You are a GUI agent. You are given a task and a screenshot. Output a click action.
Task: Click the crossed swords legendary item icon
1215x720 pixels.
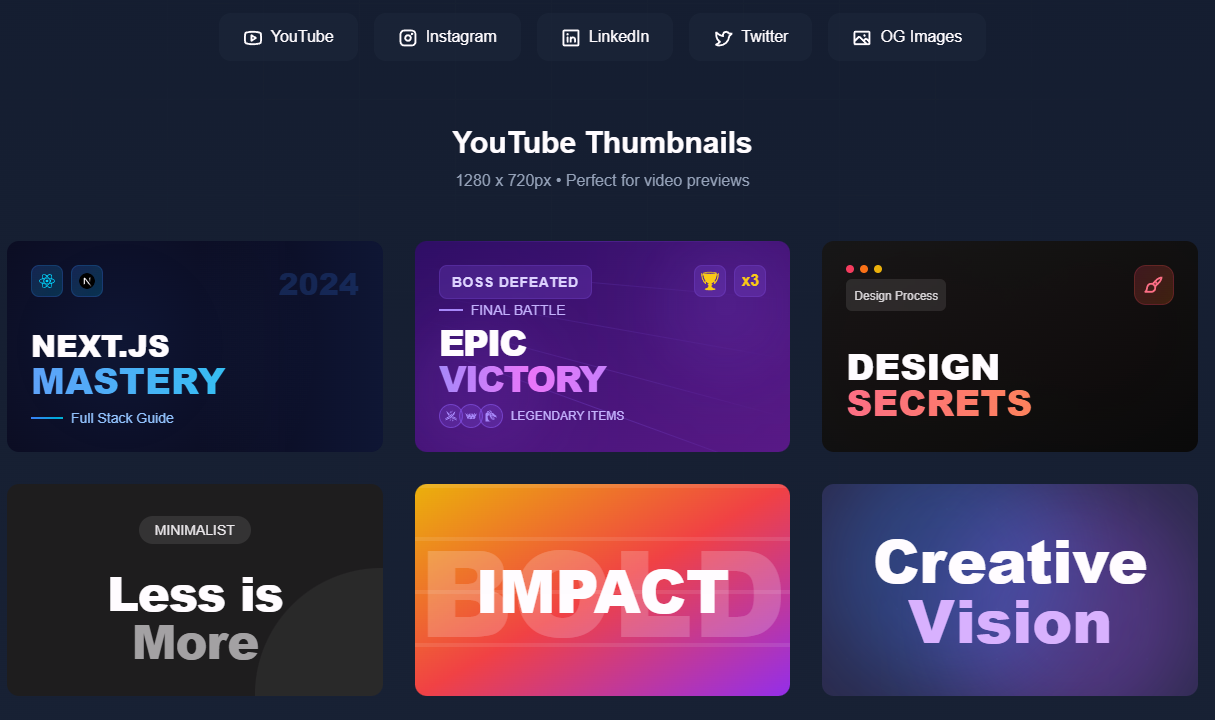pyautogui.click(x=451, y=415)
